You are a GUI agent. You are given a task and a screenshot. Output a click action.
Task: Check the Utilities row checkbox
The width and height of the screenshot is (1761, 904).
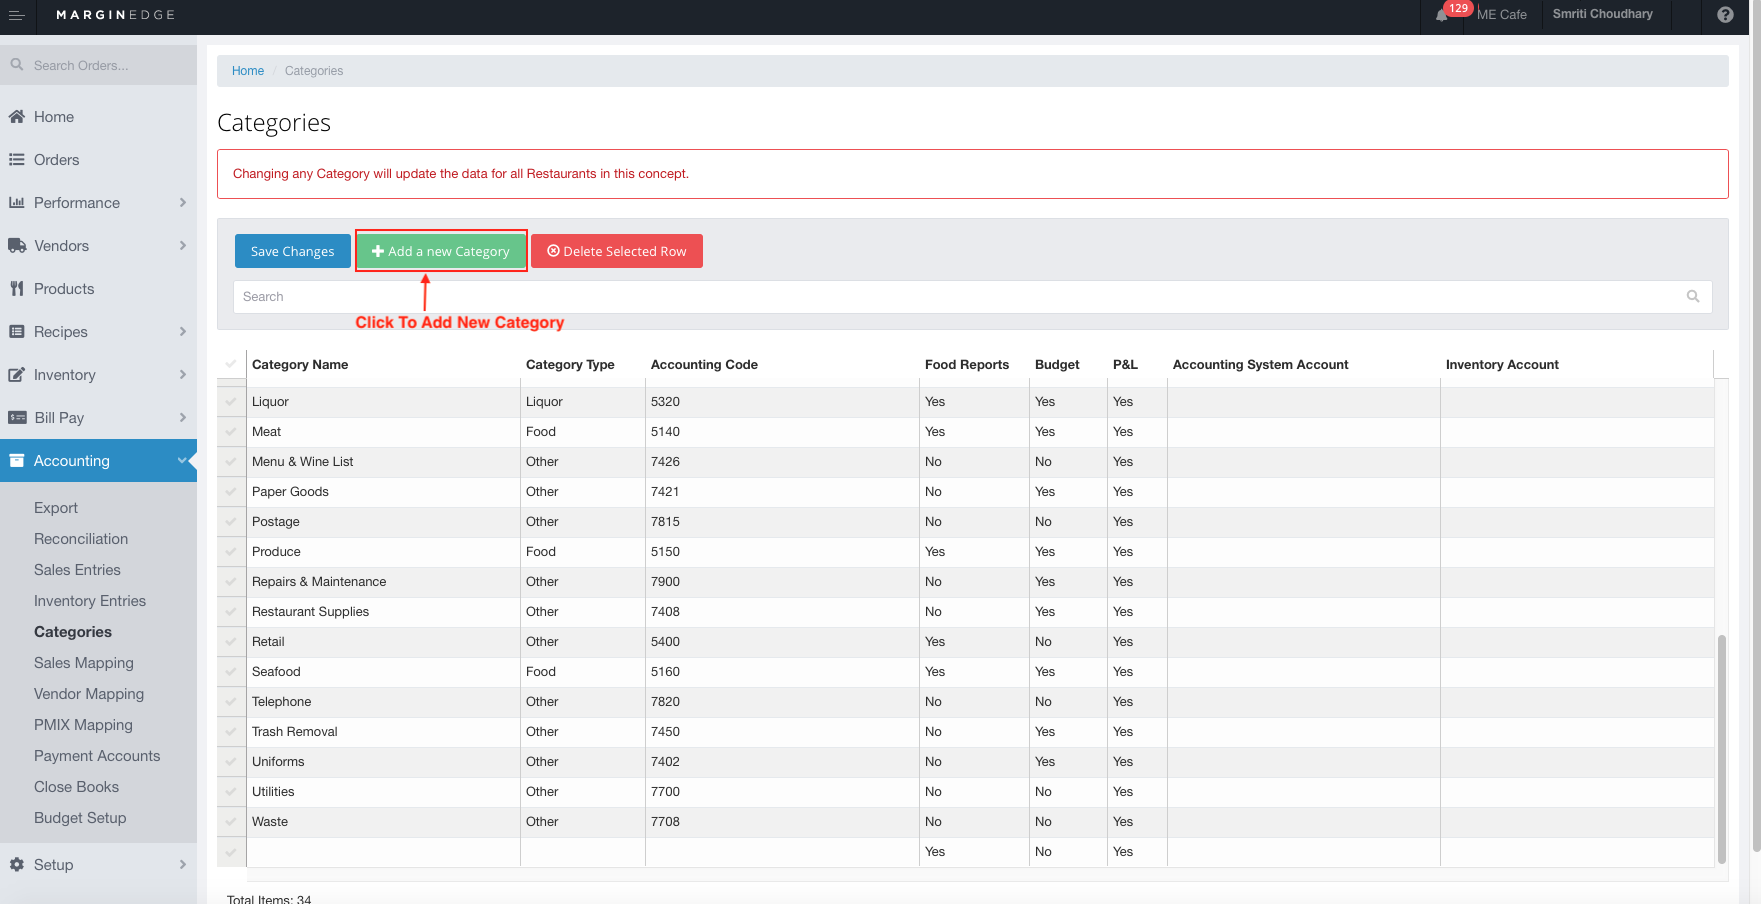tap(231, 792)
